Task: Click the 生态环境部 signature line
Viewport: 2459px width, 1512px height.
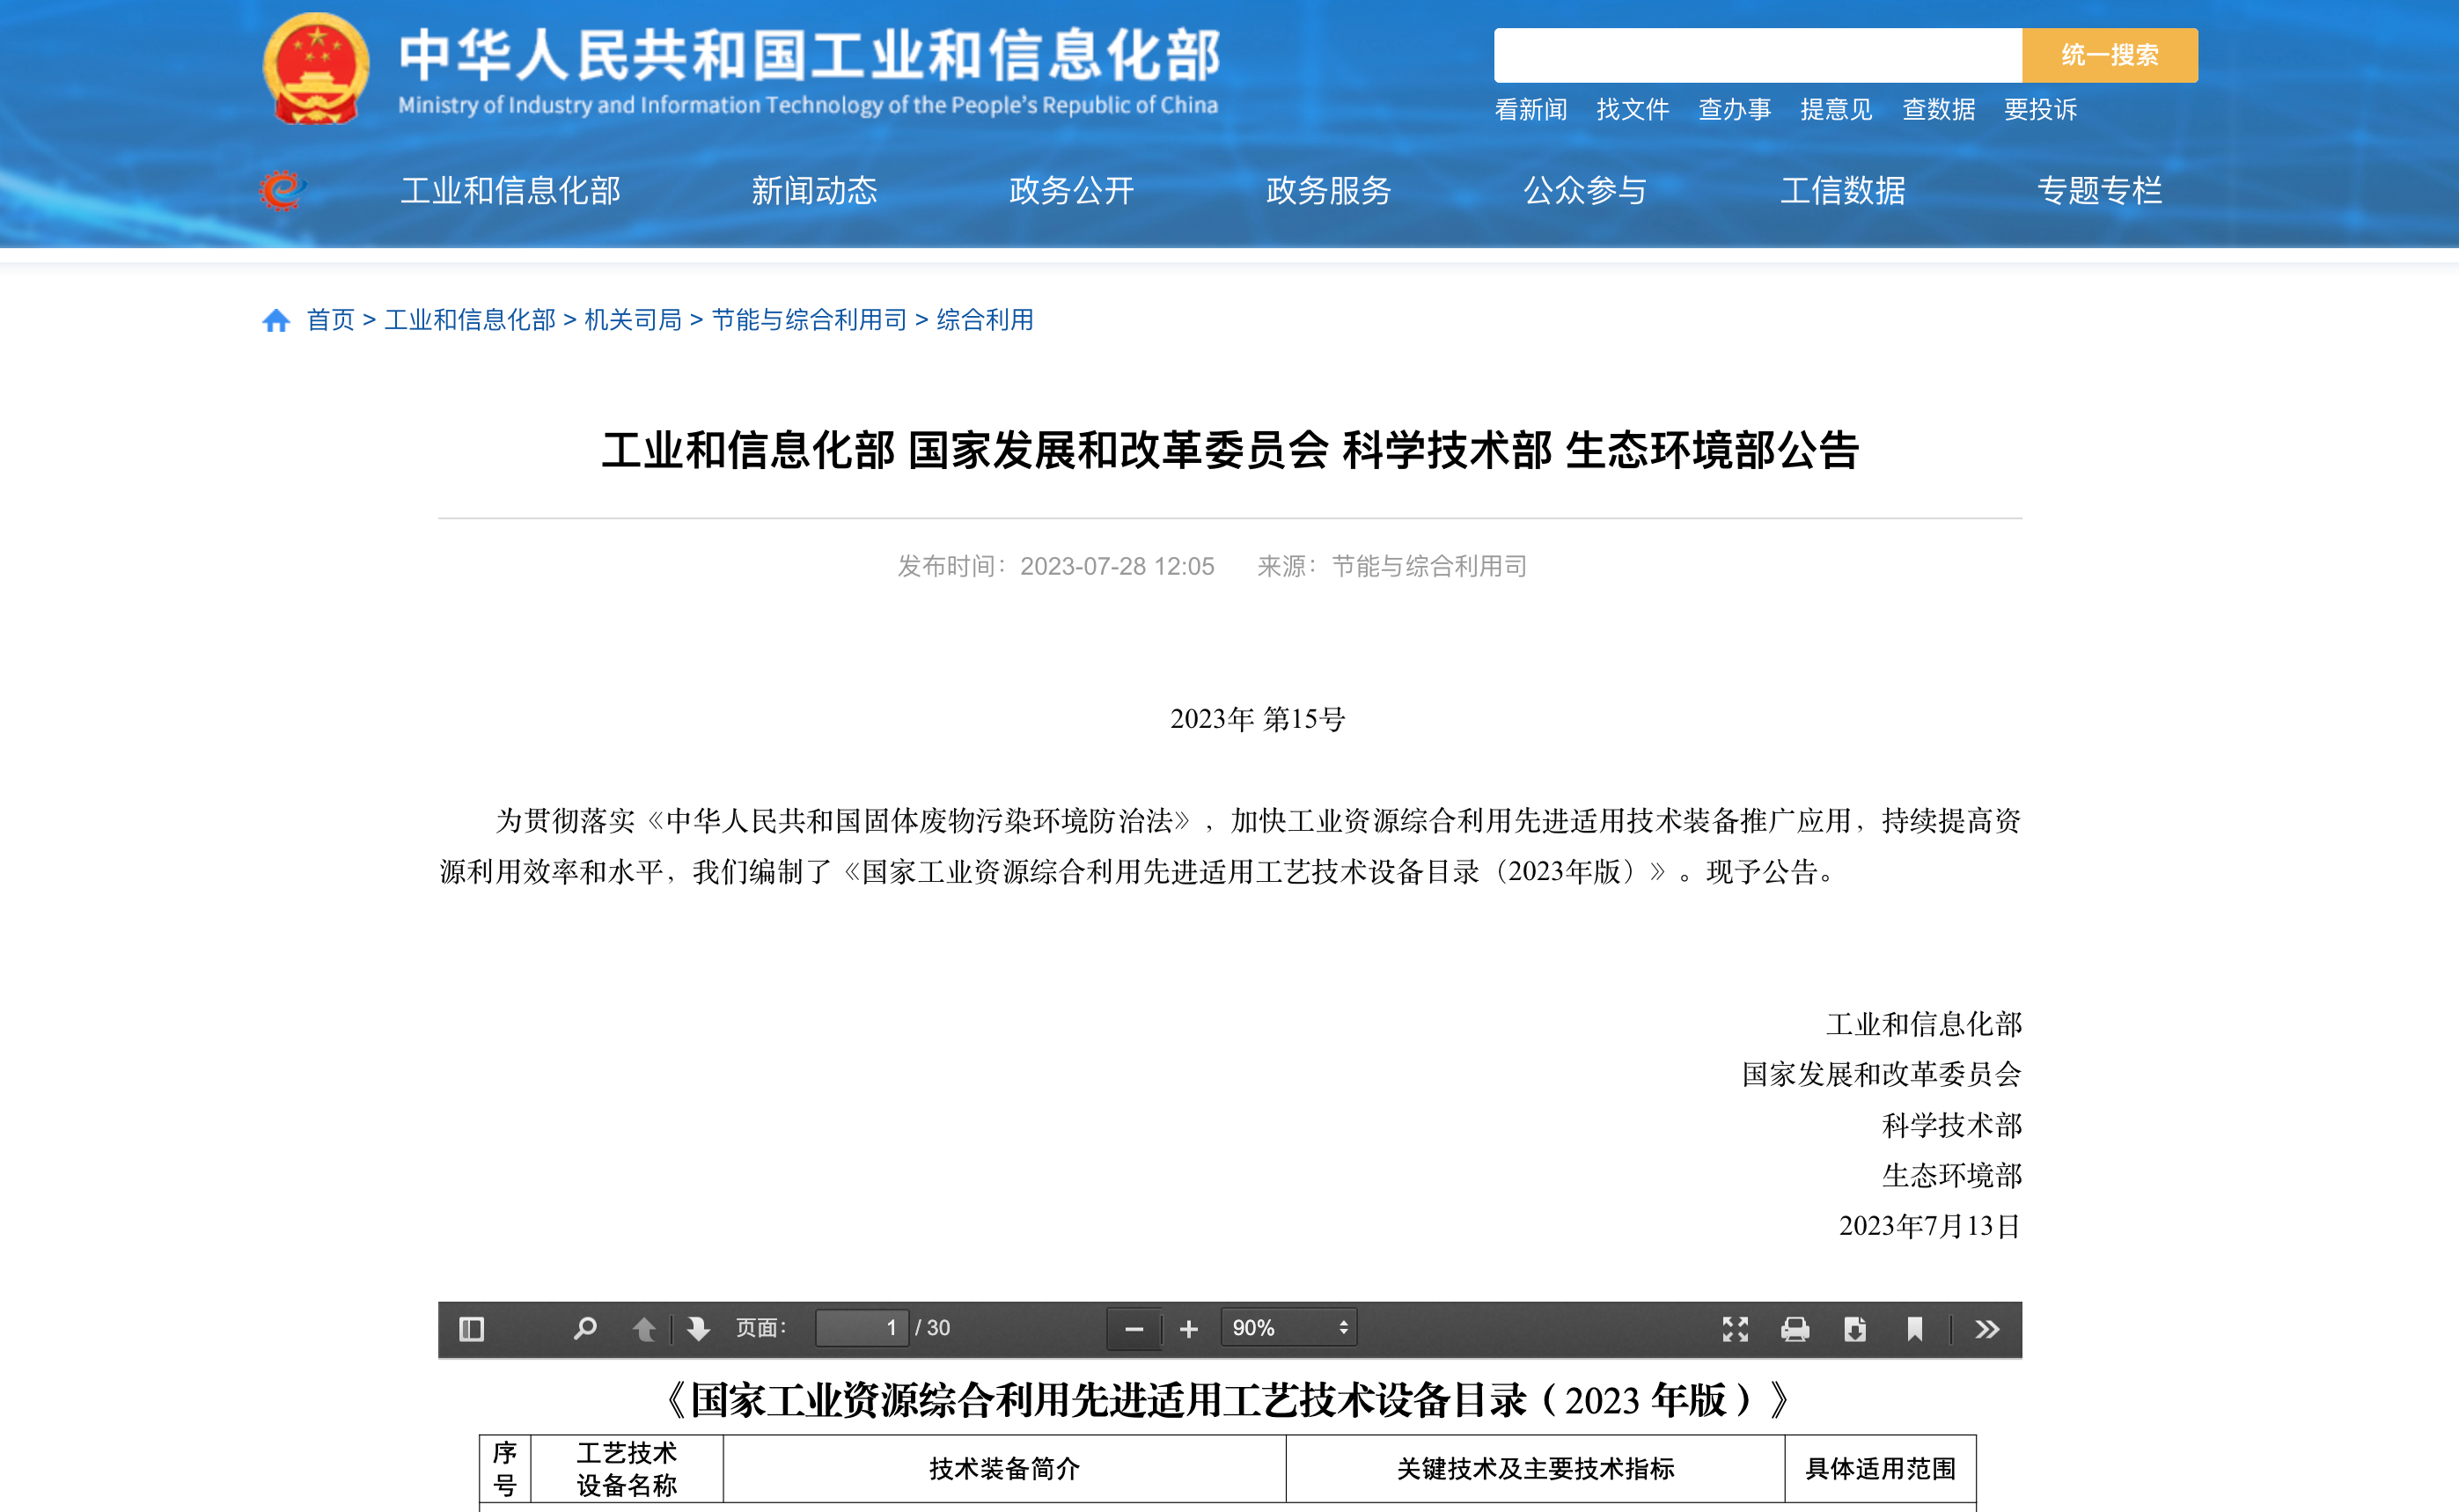Action: click(x=1951, y=1175)
